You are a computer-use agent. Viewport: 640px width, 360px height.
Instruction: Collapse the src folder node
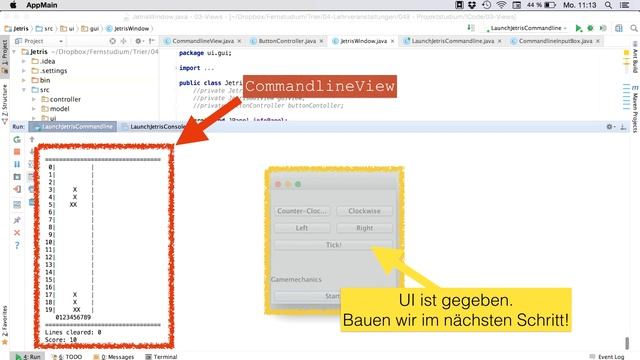point(24,90)
